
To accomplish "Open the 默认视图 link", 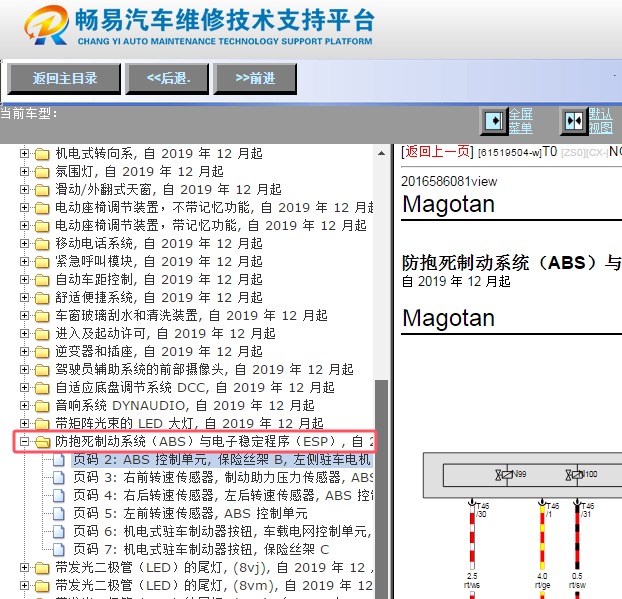I will [601, 121].
